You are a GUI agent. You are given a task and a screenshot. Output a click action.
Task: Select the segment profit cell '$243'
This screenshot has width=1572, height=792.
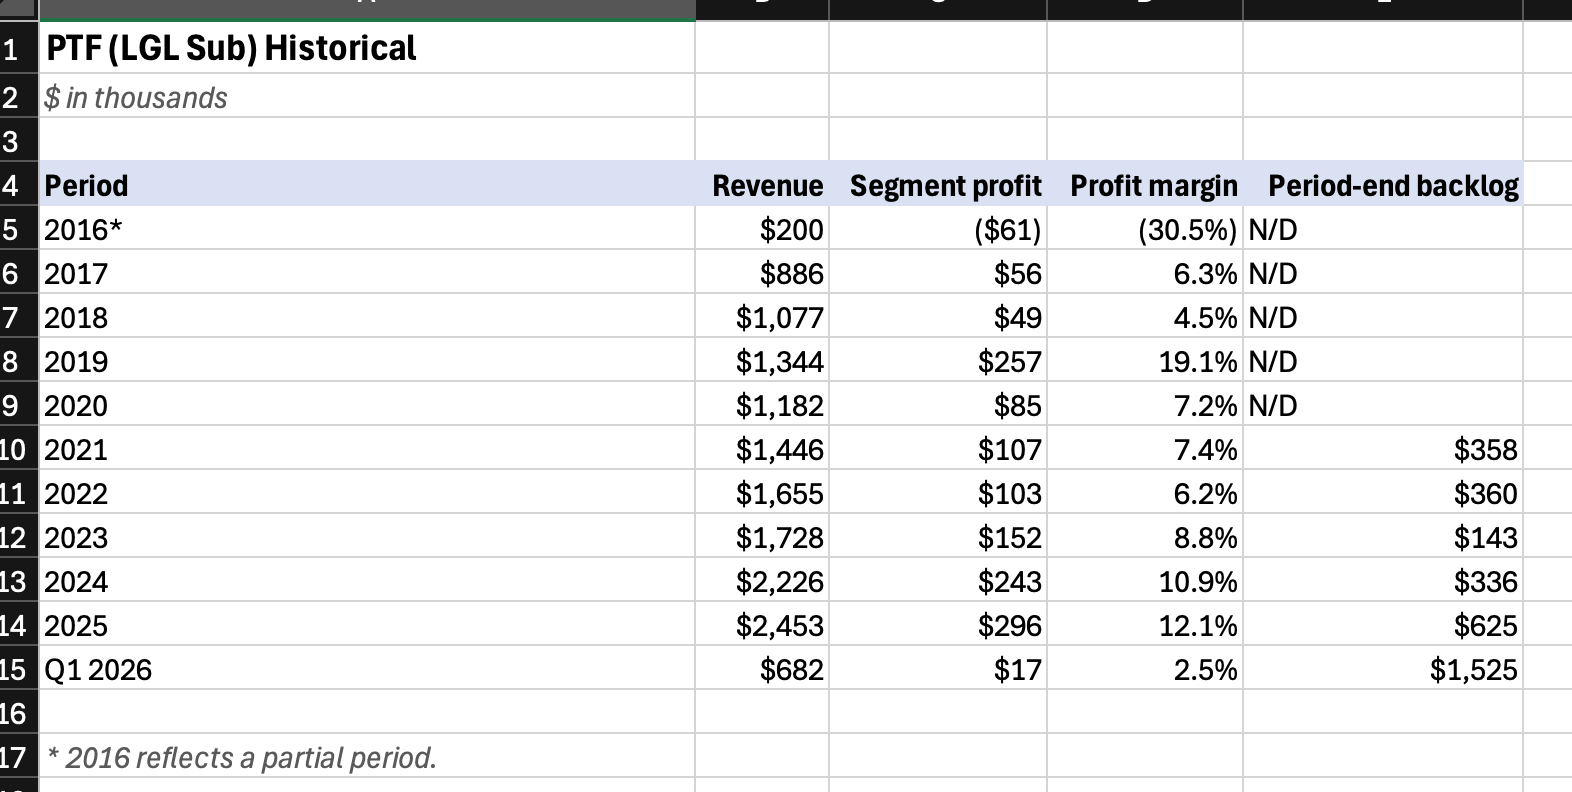pos(938,581)
